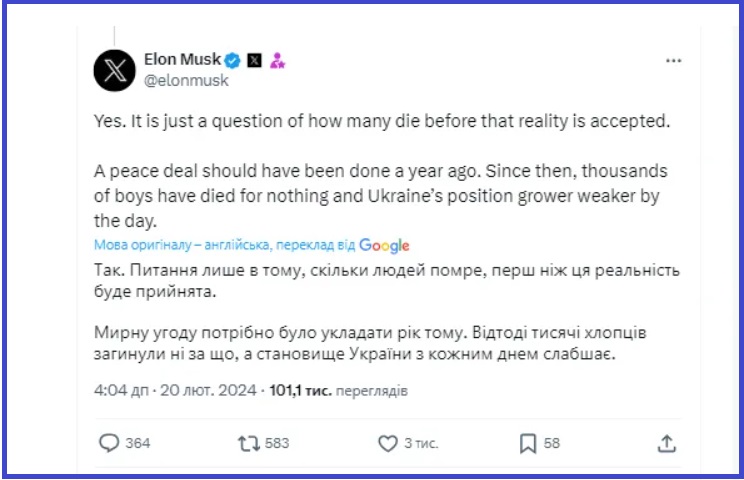
Task: Like the tweet with the heart icon
Action: (388, 441)
